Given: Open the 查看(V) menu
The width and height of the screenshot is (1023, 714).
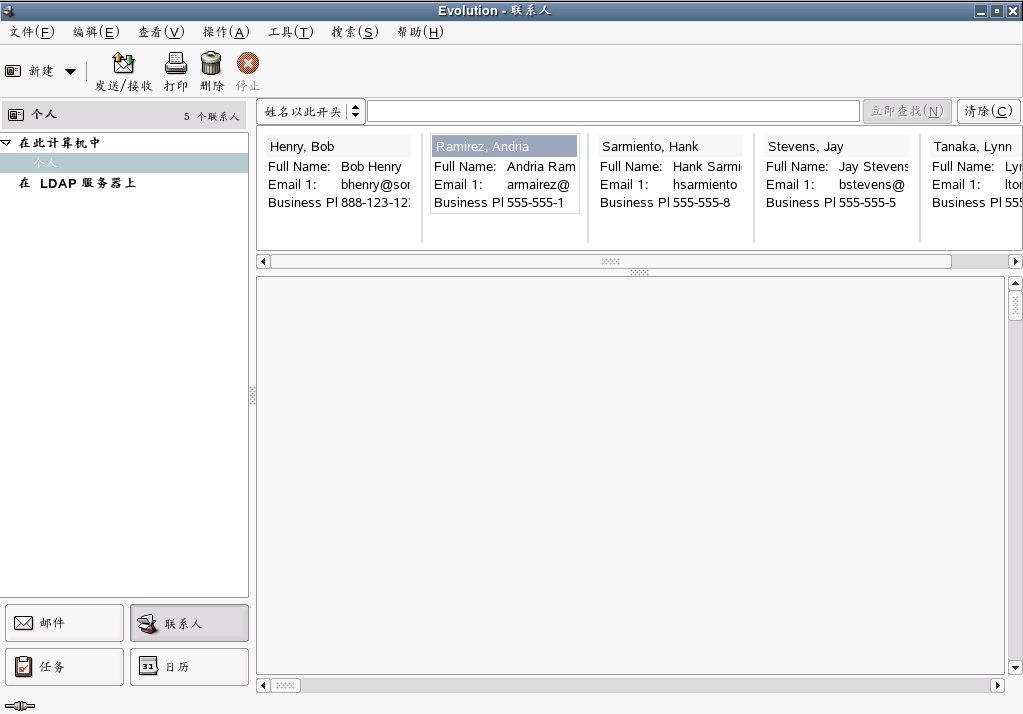Looking at the screenshot, I should [x=161, y=32].
